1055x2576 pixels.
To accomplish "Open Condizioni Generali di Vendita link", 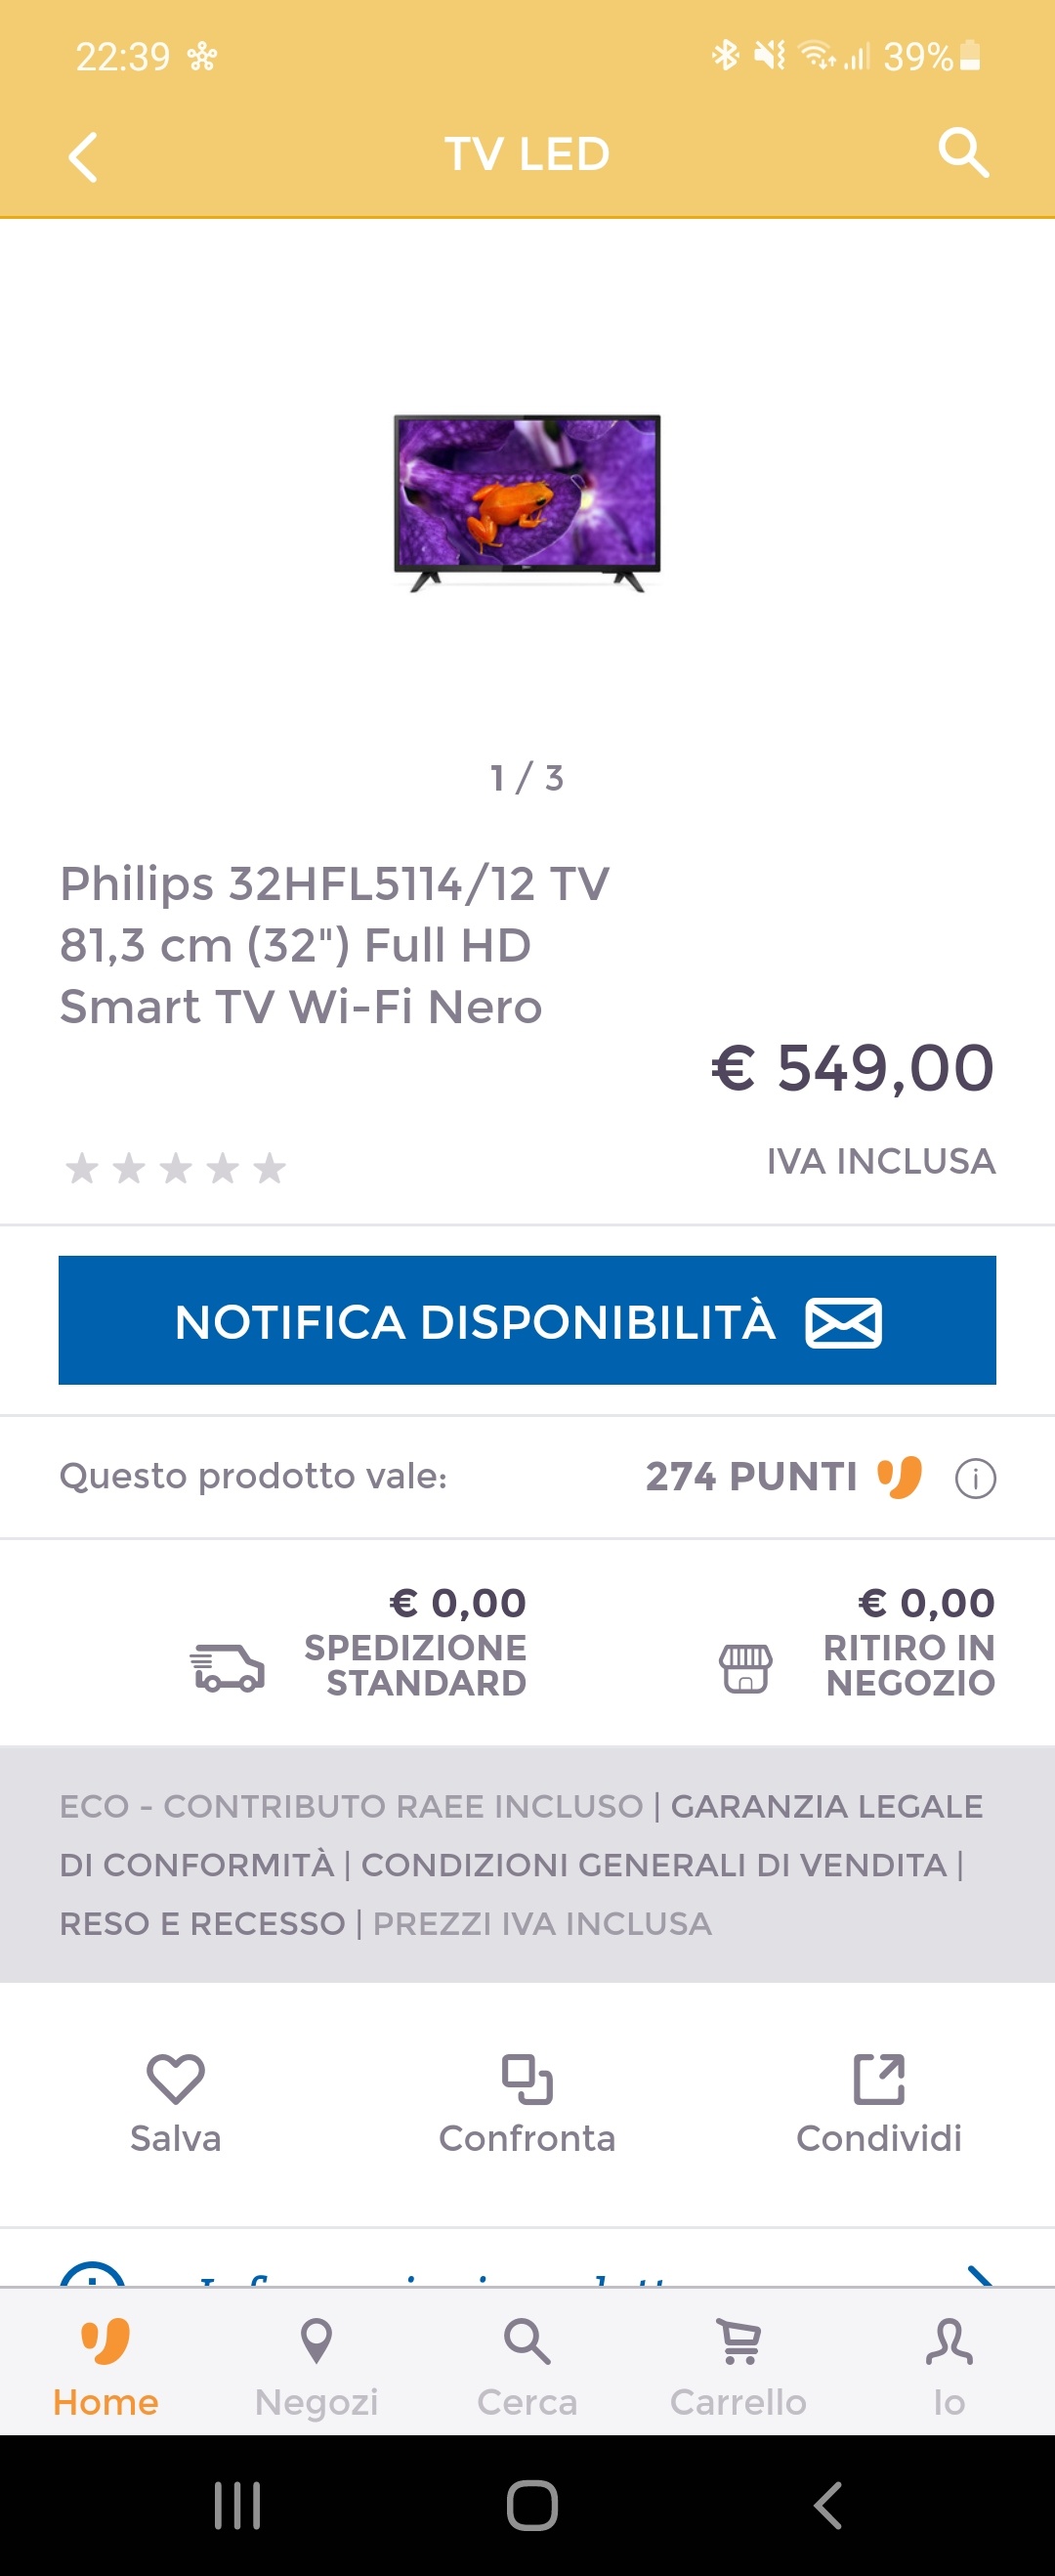I will coord(654,1865).
